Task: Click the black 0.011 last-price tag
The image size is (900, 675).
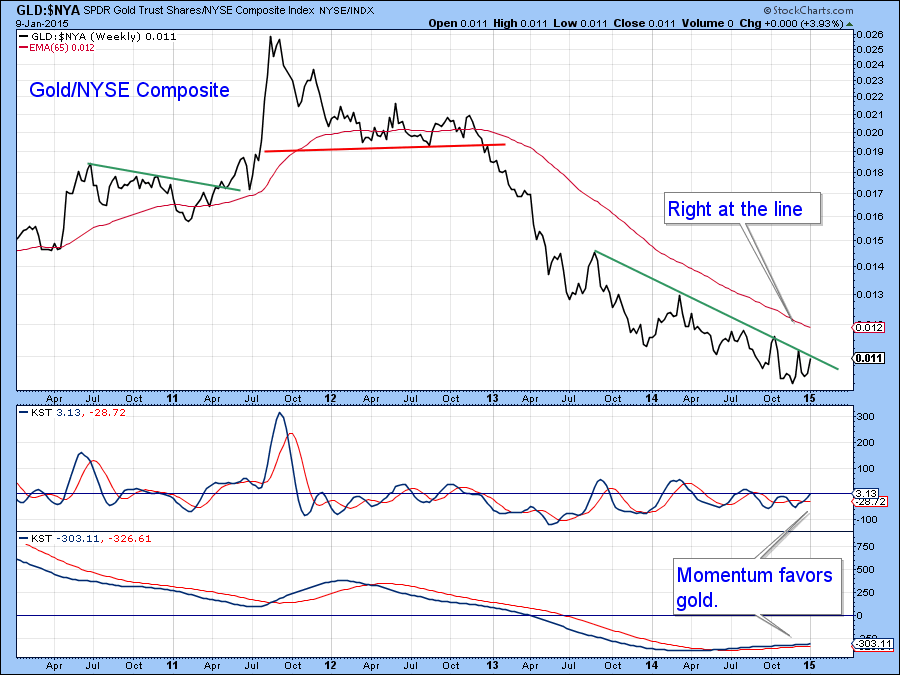Action: tap(870, 358)
